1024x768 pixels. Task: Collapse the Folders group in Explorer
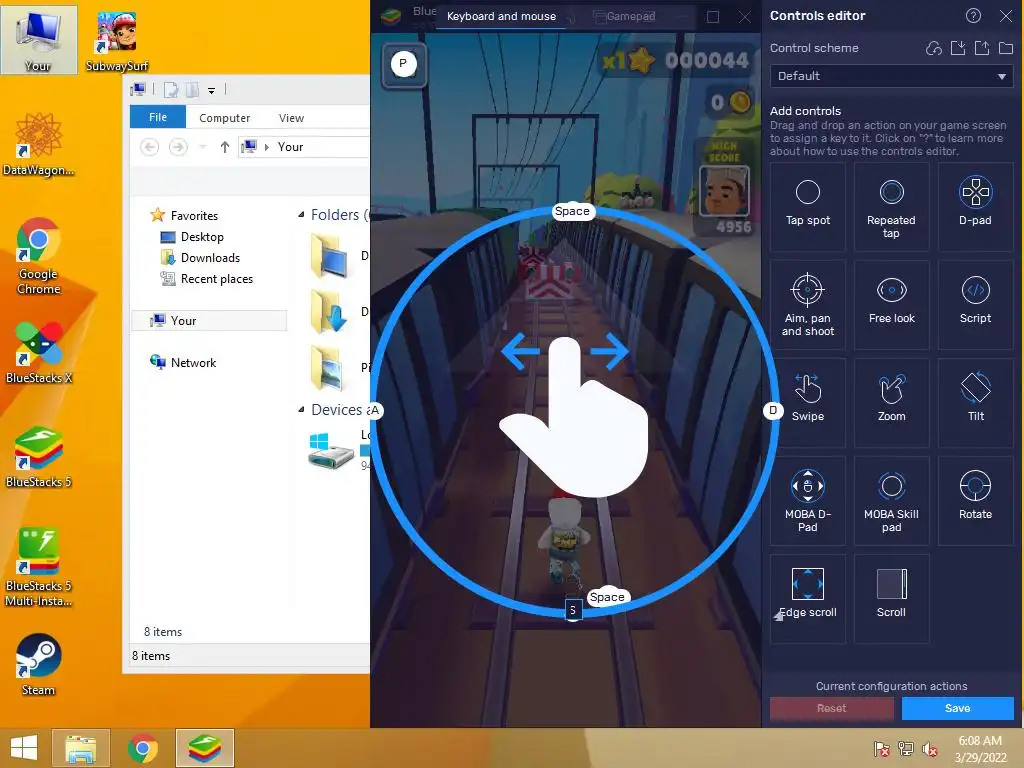[301, 215]
